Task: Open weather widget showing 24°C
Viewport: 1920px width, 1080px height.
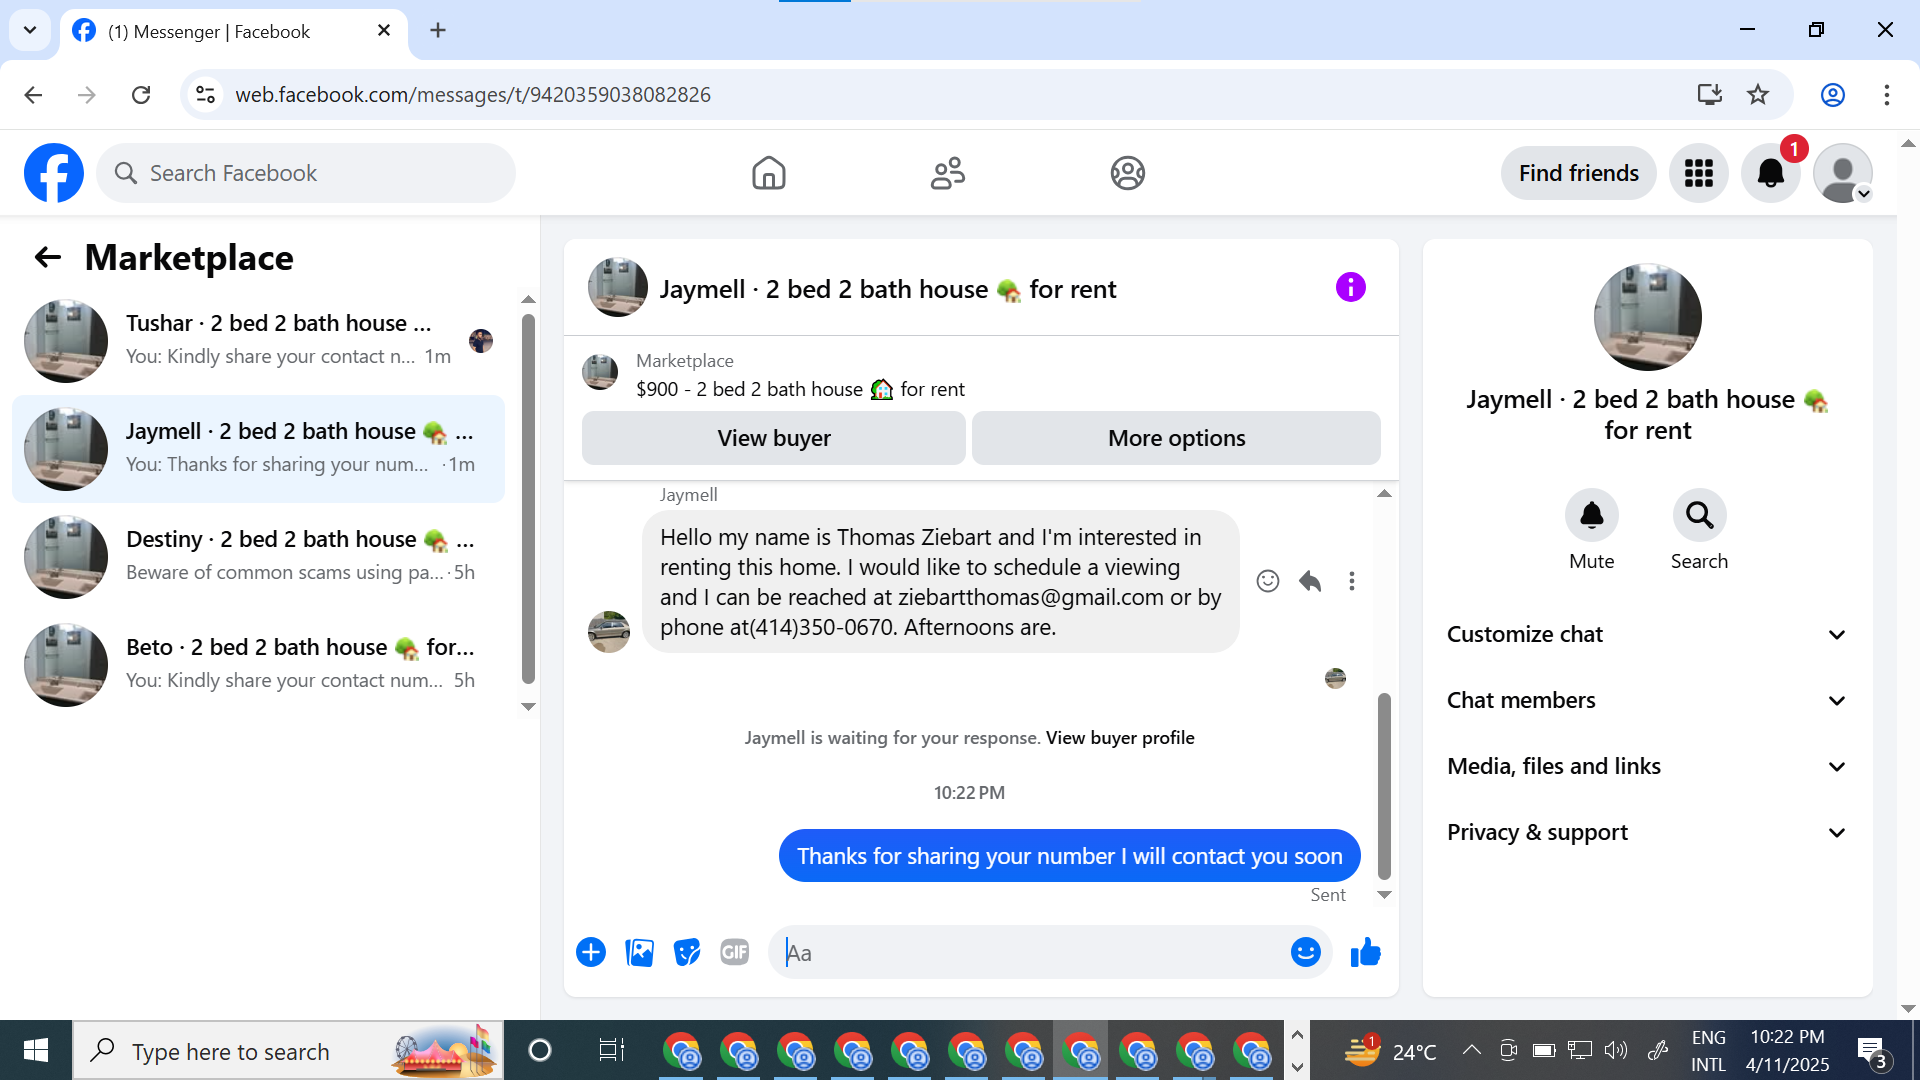Action: 1390,1051
